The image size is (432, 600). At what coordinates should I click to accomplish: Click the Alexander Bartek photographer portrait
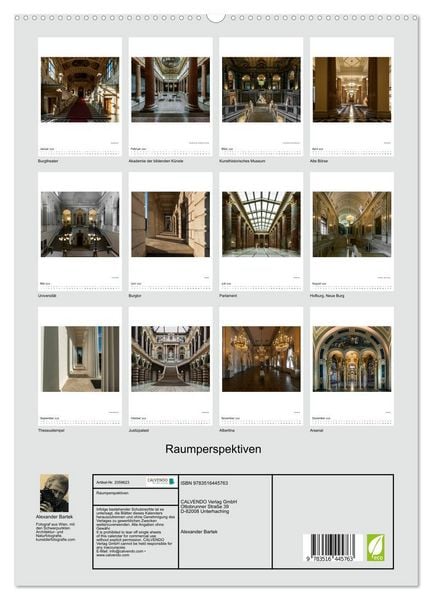pos(54,493)
